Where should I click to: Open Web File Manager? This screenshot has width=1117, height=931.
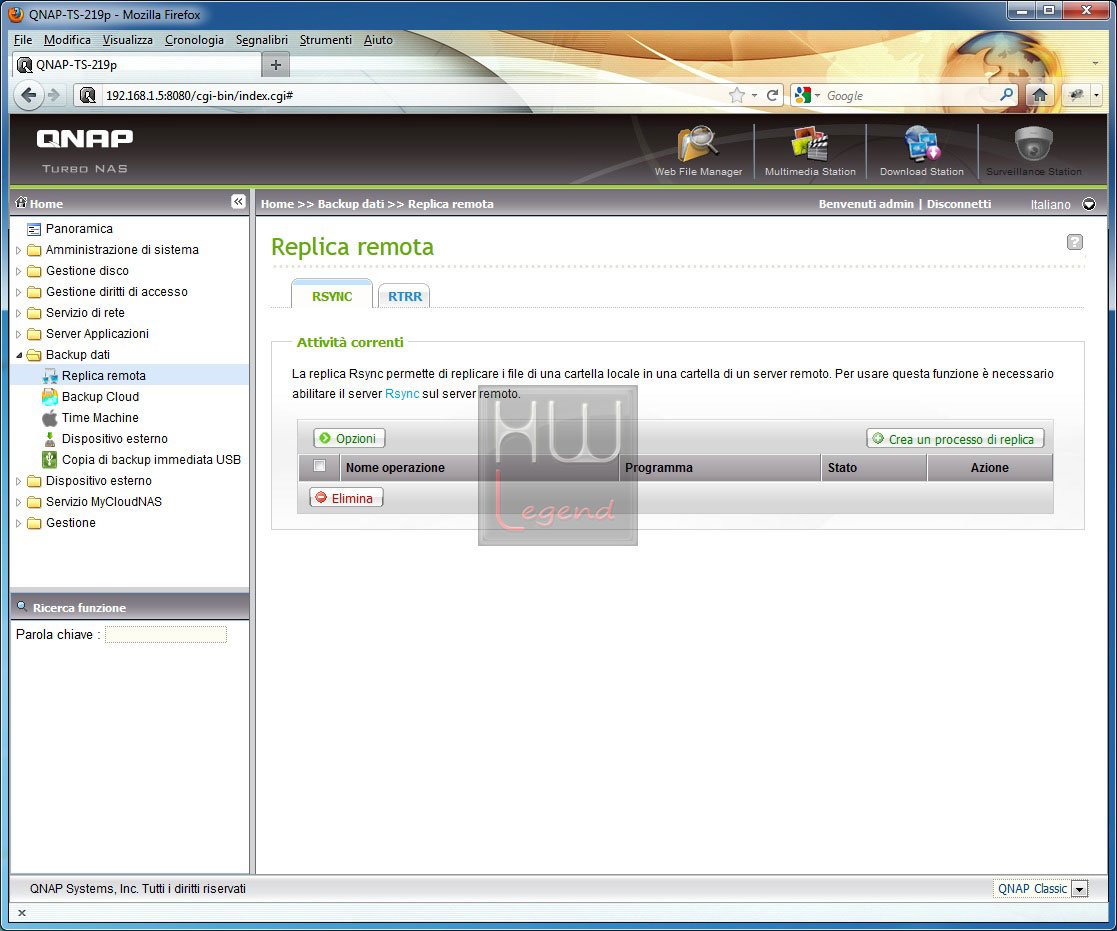click(x=698, y=151)
